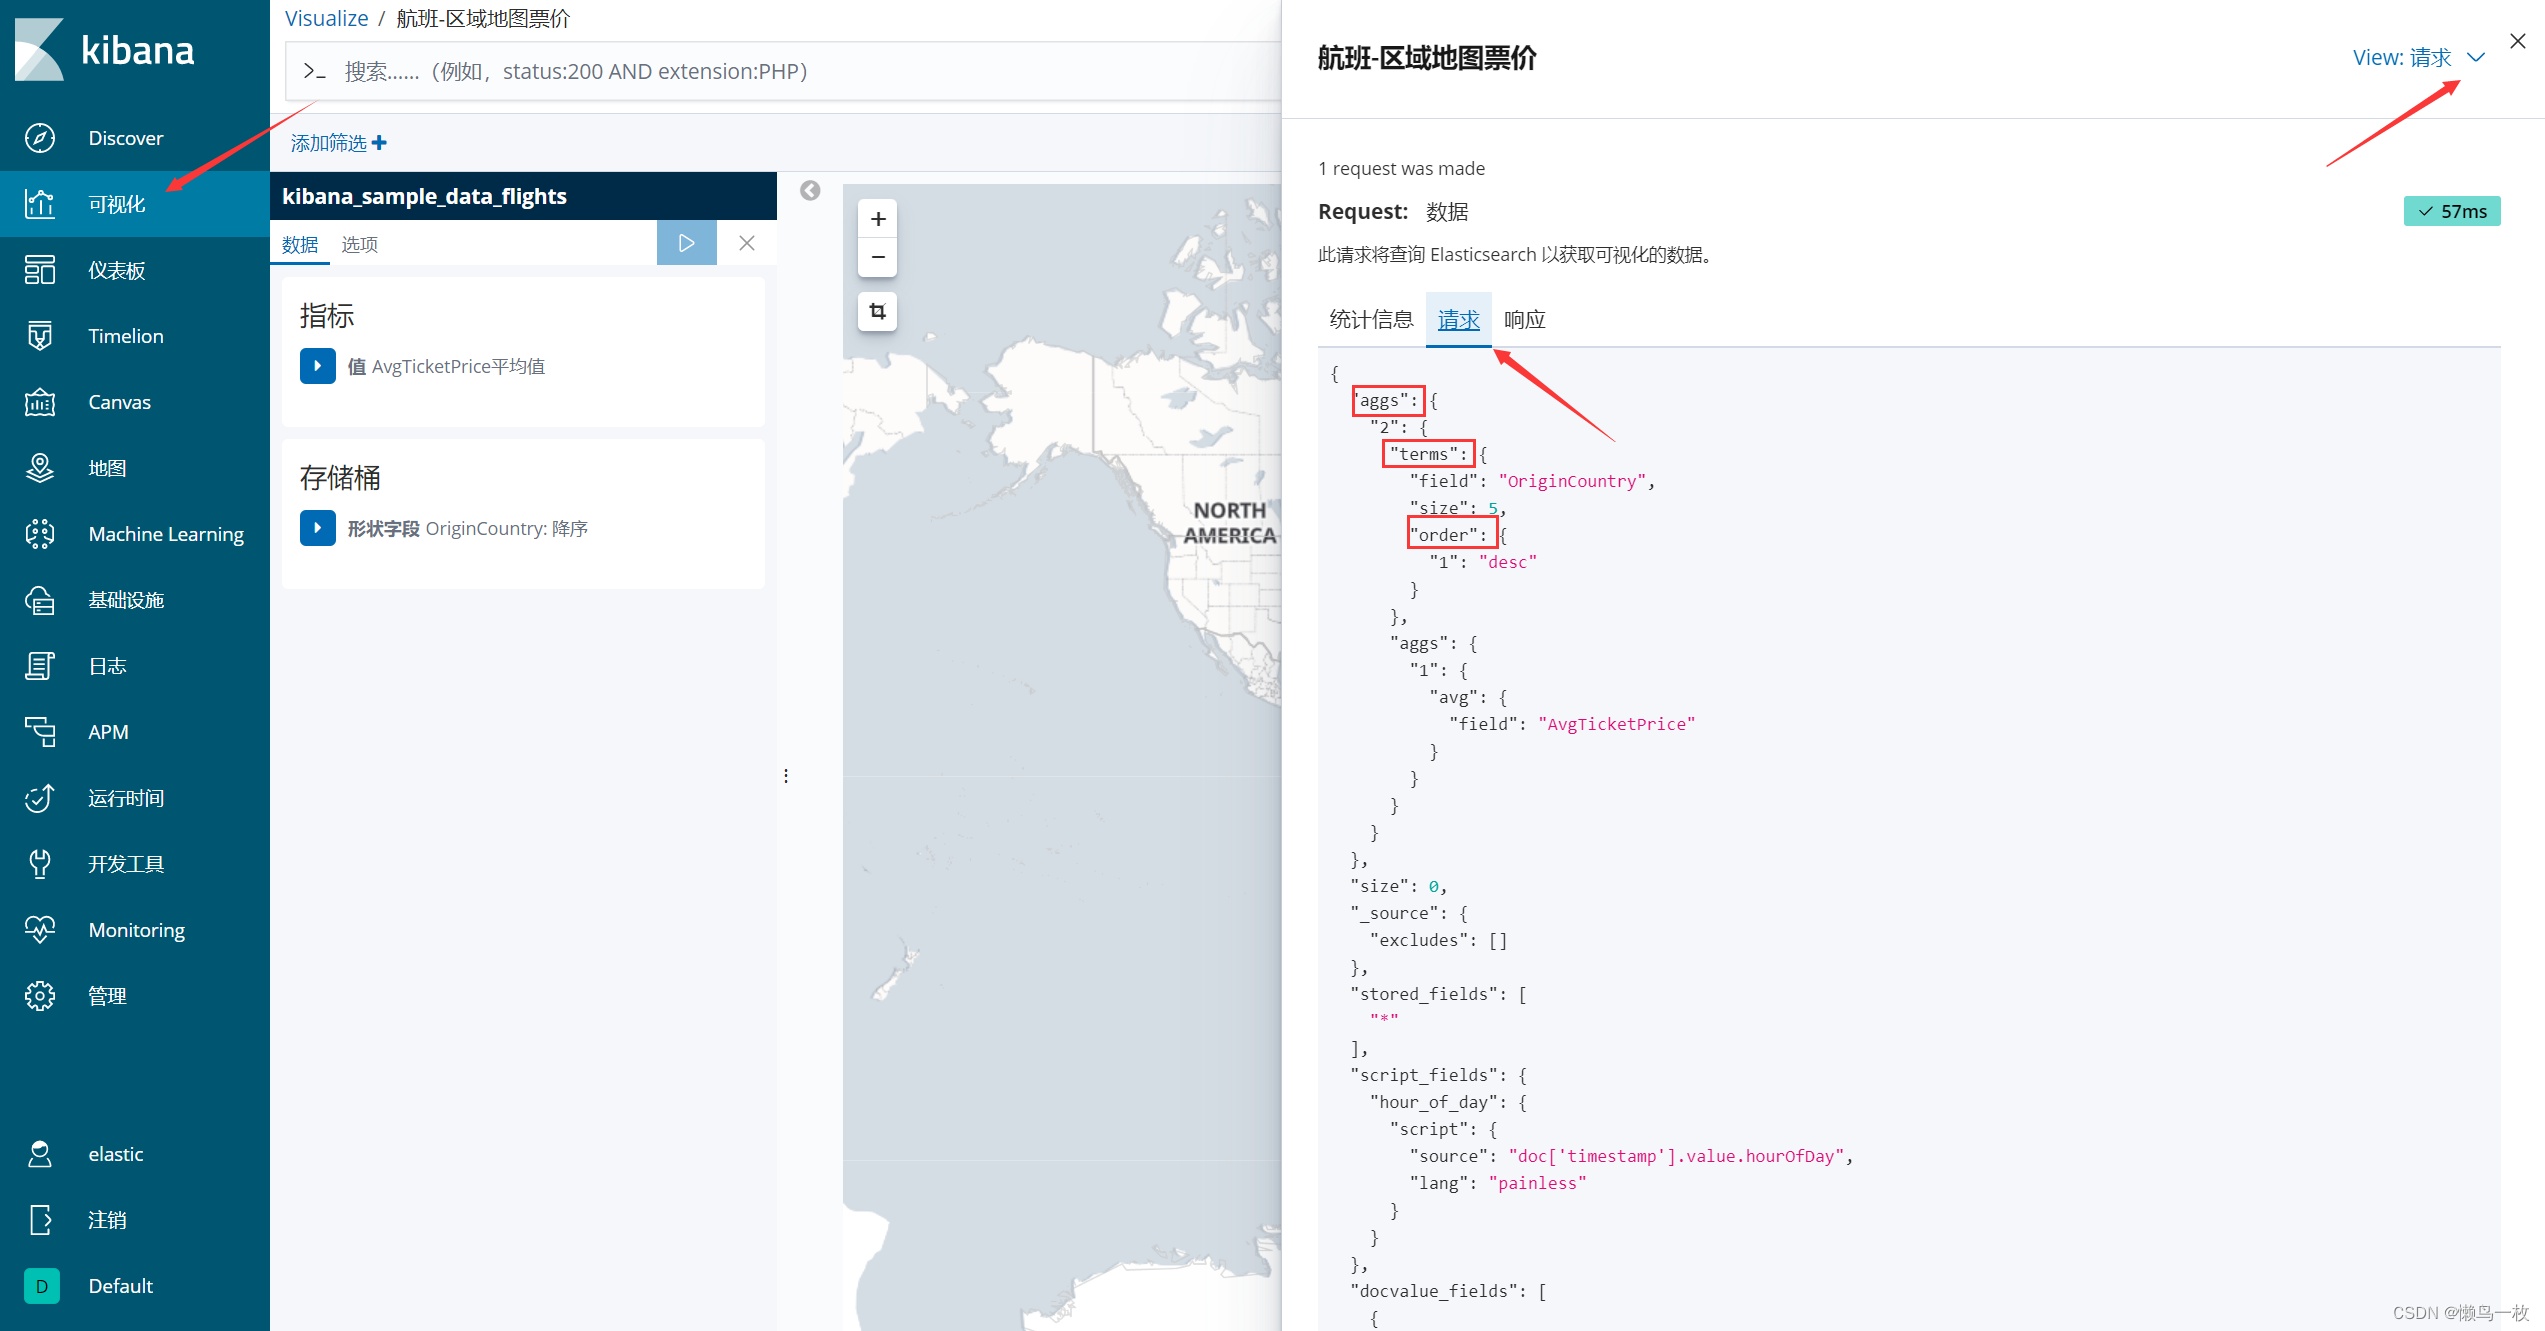
Task: Open the 仪表板 dashboard icon
Action: [x=40, y=270]
